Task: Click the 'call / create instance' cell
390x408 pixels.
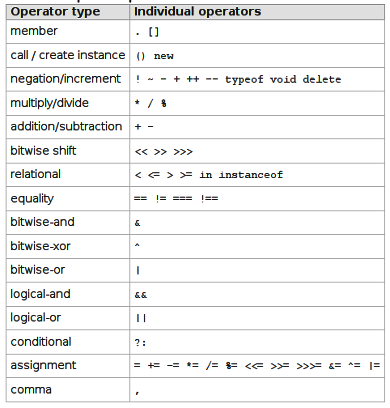Action: point(68,55)
